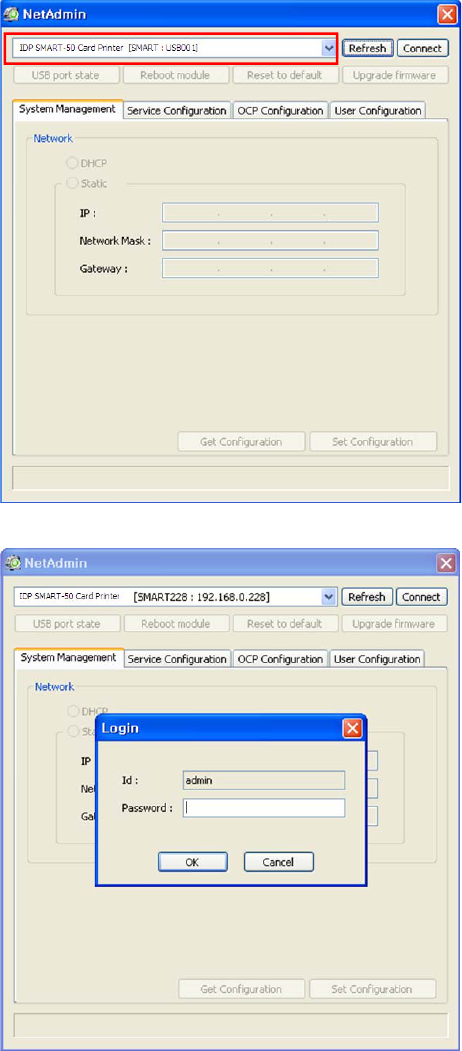Open User Configuration tab in lower window

click(378, 659)
